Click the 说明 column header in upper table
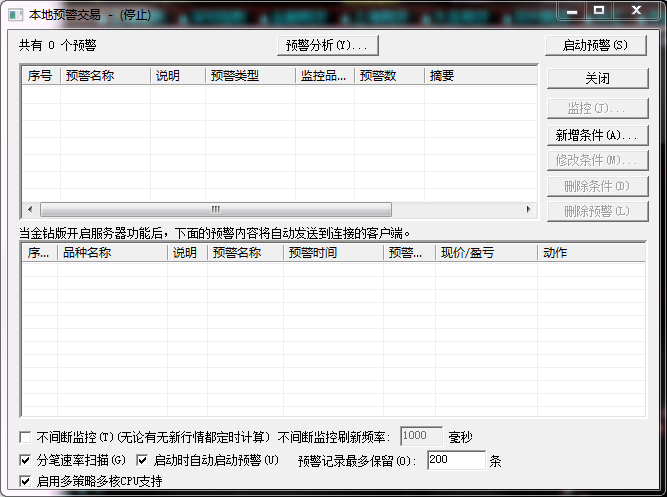The width and height of the screenshot is (667, 497). [x=178, y=76]
